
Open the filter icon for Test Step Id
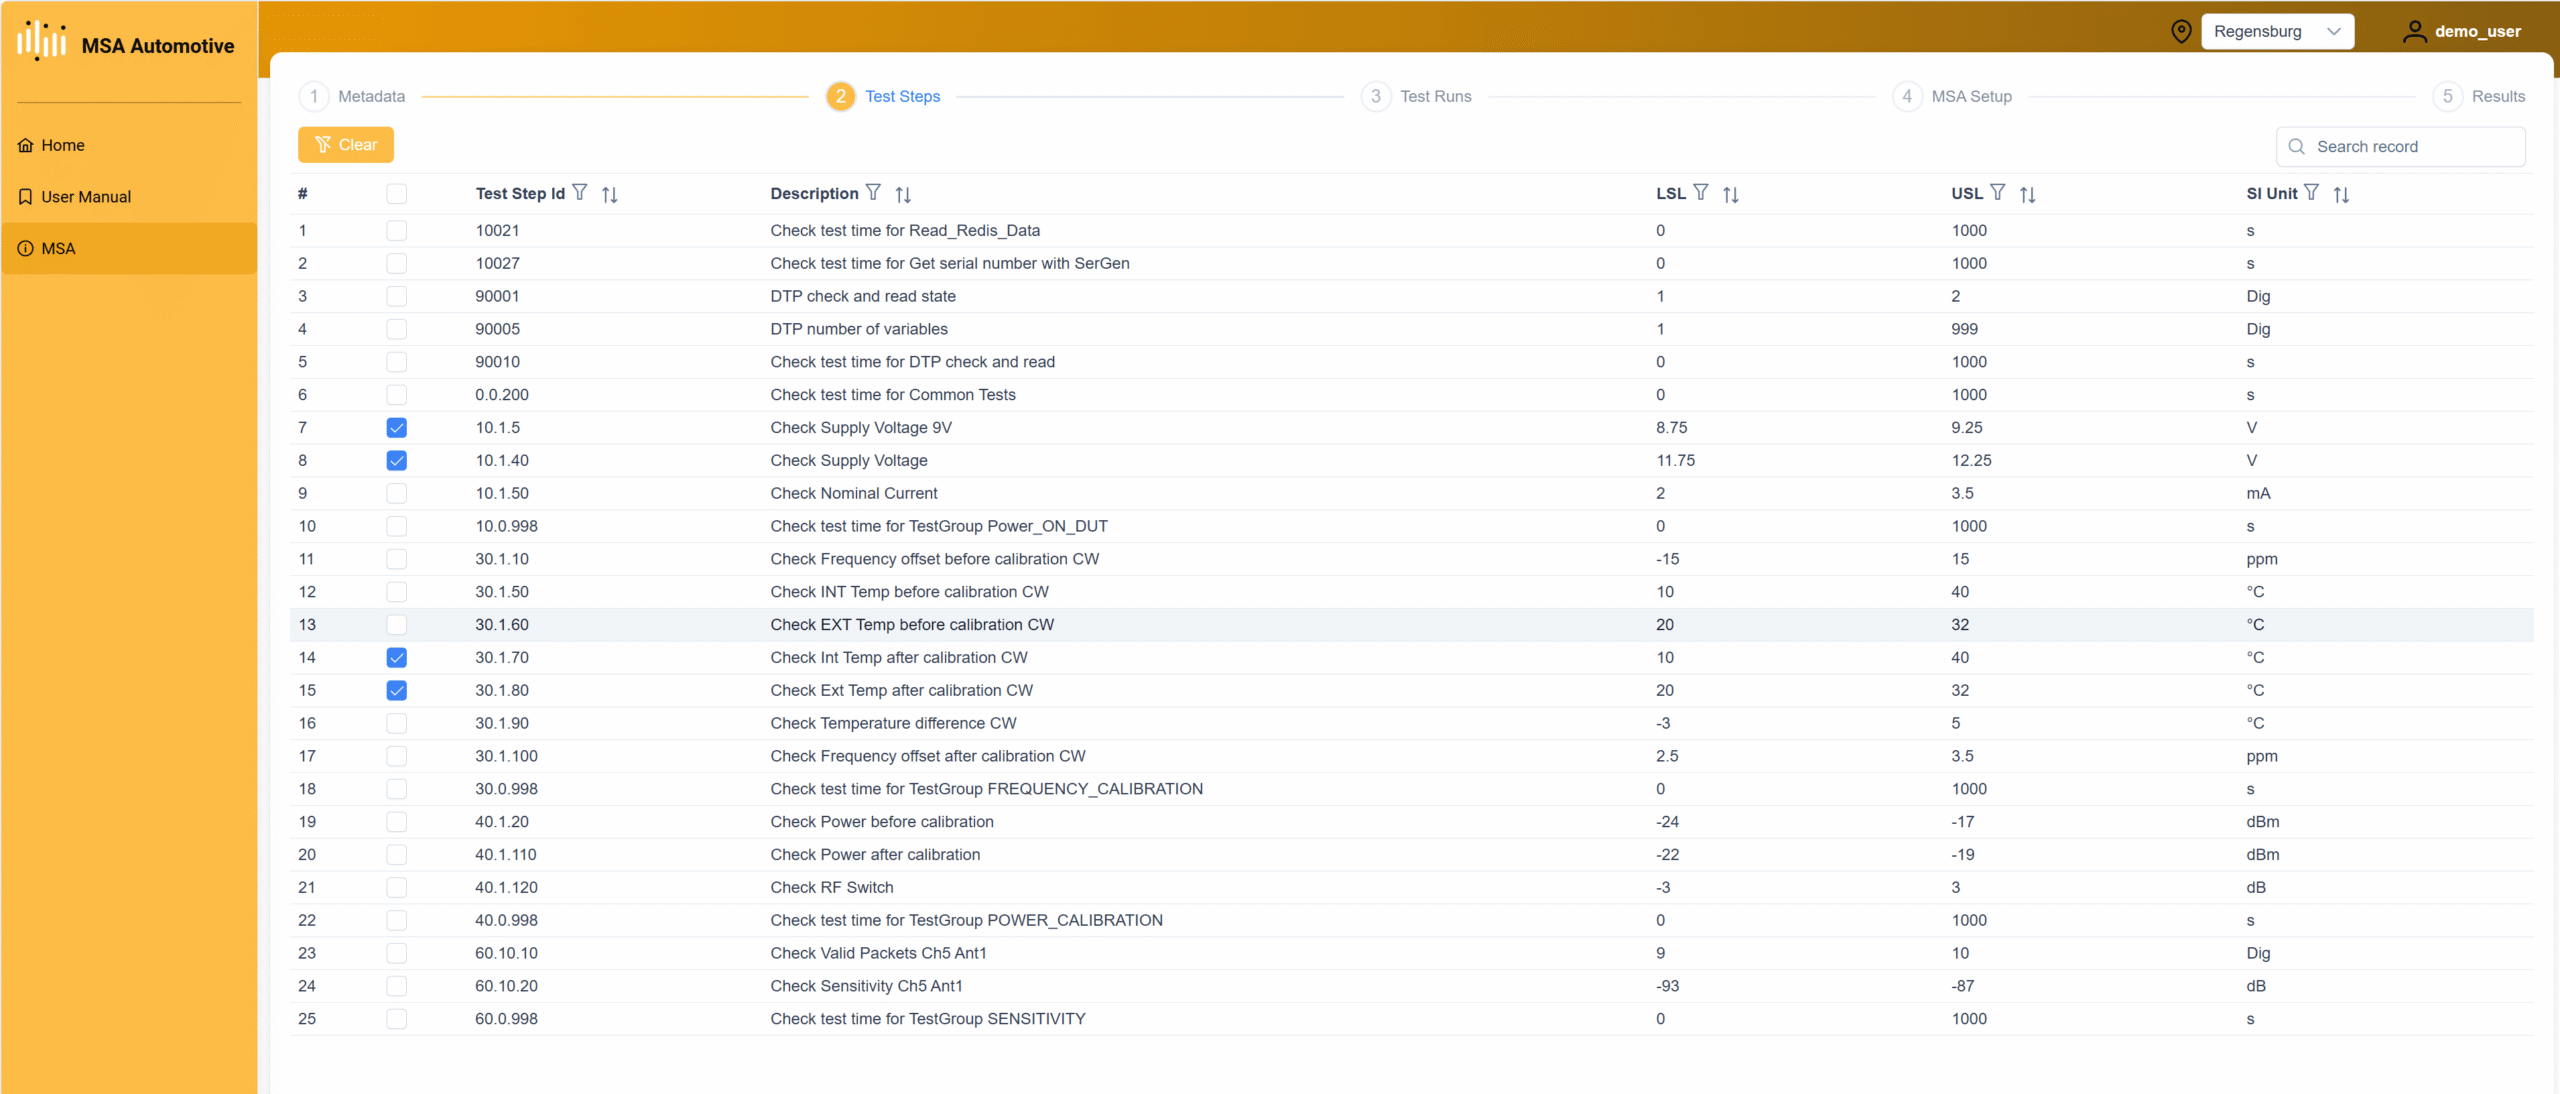point(580,193)
